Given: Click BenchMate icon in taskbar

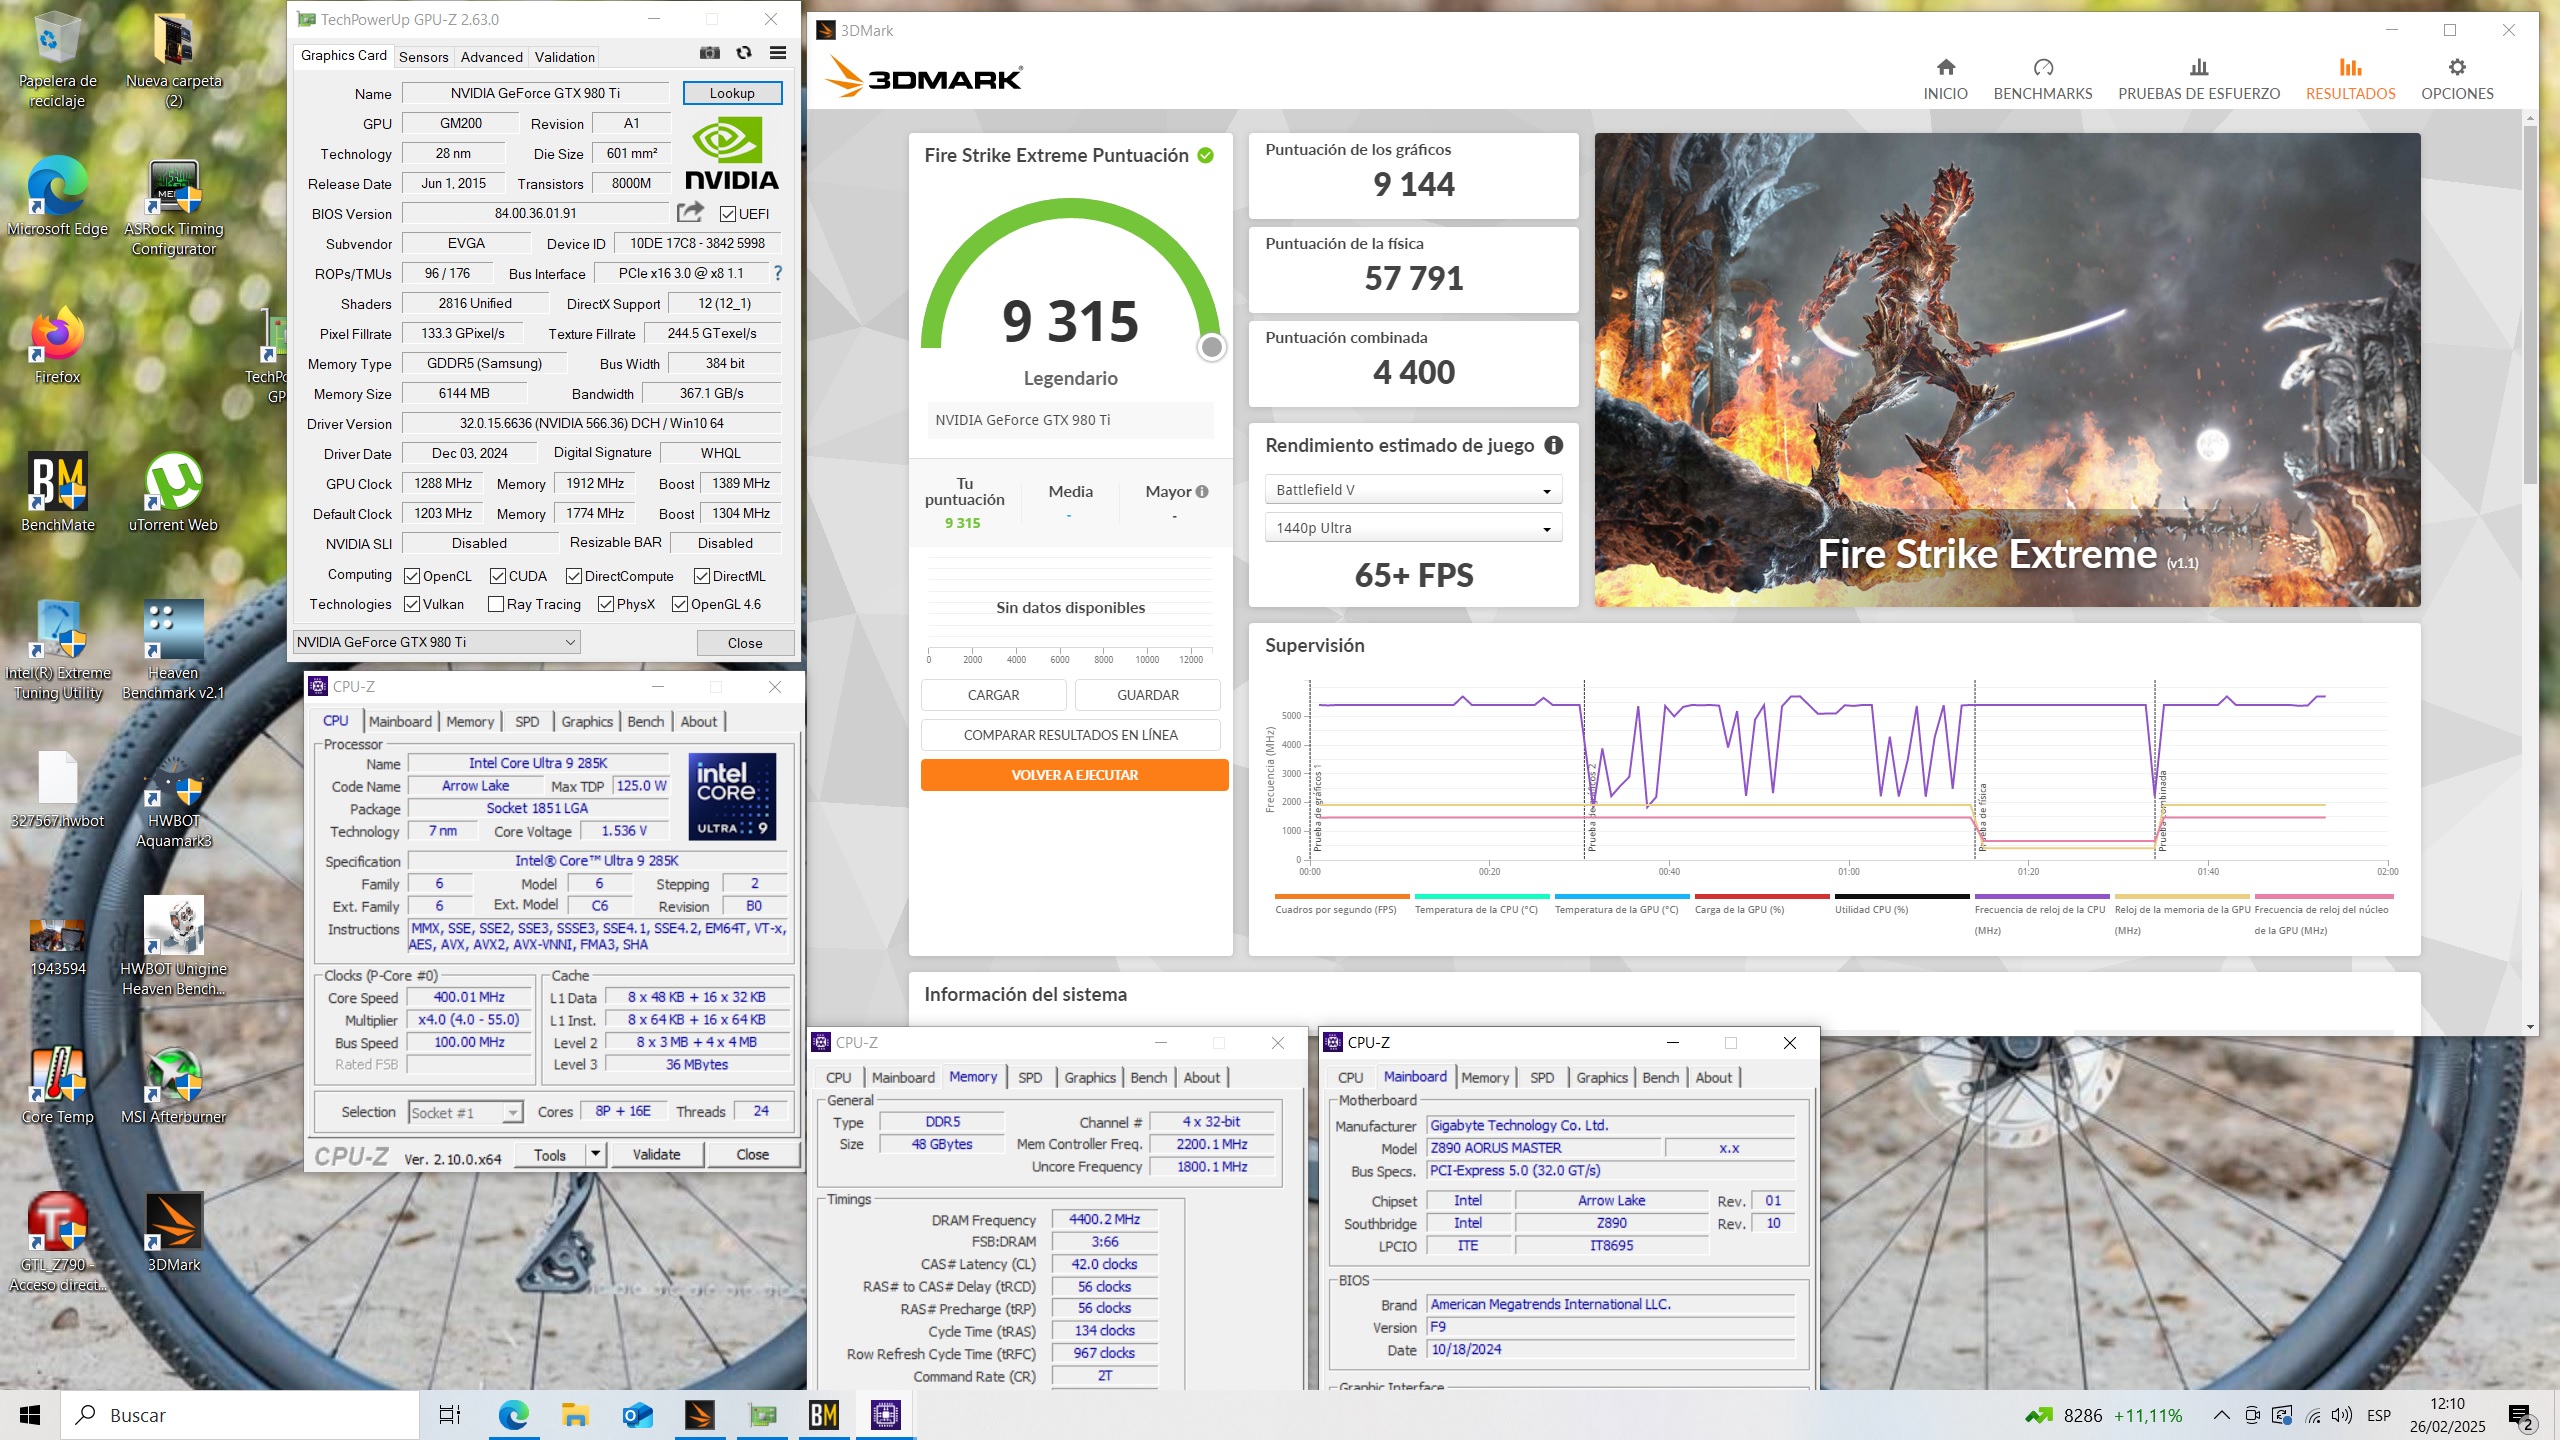Looking at the screenshot, I should pos(823,1415).
